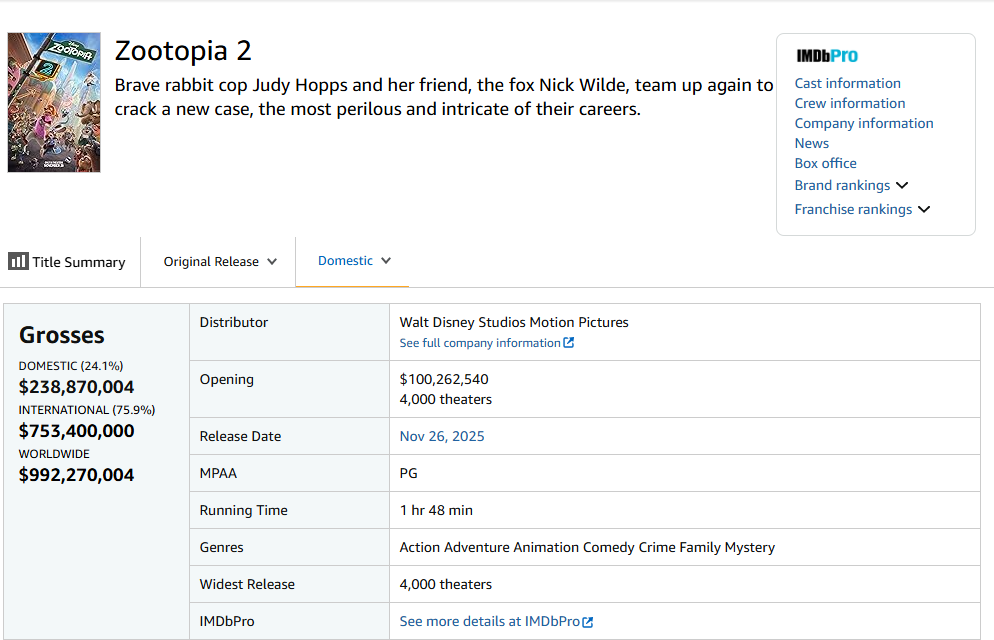The height and width of the screenshot is (640, 994).
Task: Open the Zootopia 2 poster thumbnail
Action: pos(54,103)
